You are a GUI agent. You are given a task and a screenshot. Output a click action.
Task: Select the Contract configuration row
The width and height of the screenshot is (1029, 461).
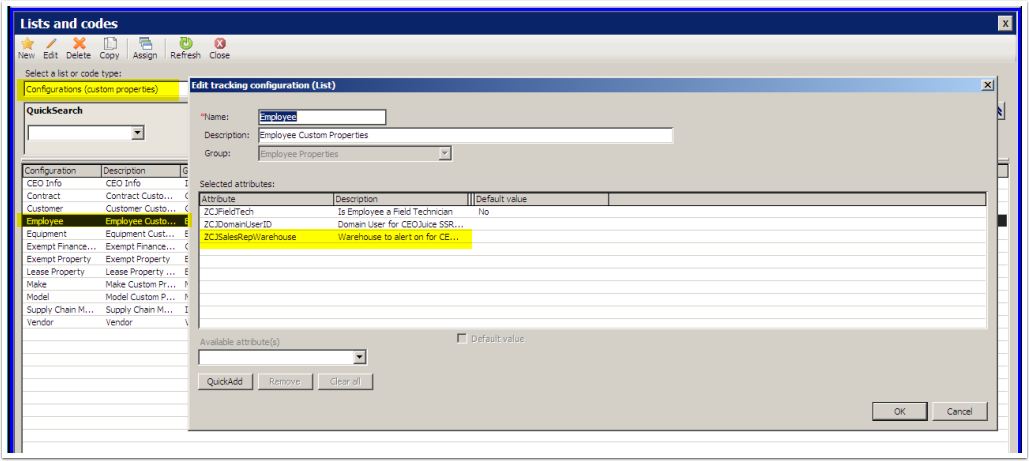pos(106,196)
